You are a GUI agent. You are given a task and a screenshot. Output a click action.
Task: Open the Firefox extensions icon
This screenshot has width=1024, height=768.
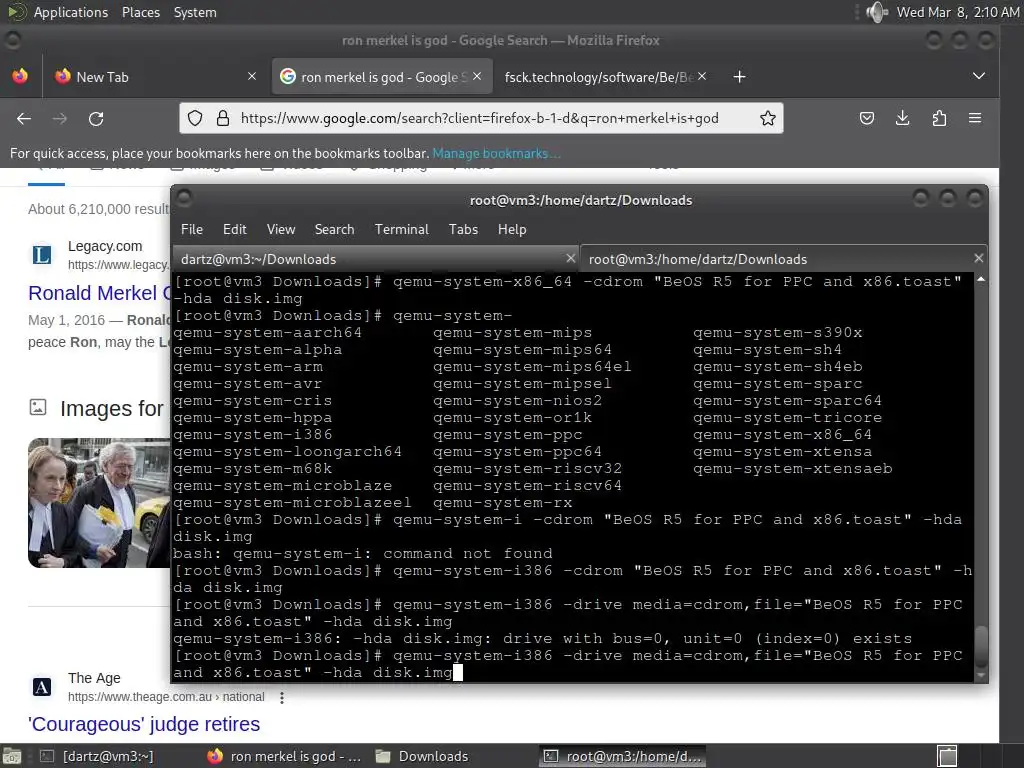click(x=939, y=118)
